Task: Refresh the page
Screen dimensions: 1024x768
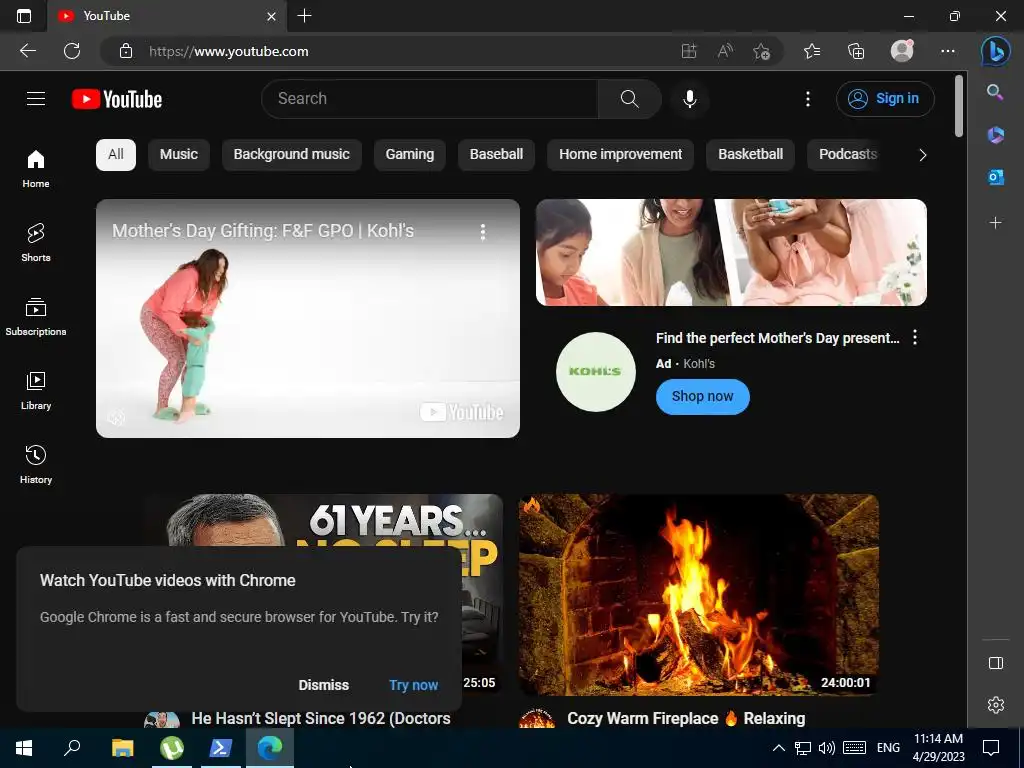Action: (72, 51)
